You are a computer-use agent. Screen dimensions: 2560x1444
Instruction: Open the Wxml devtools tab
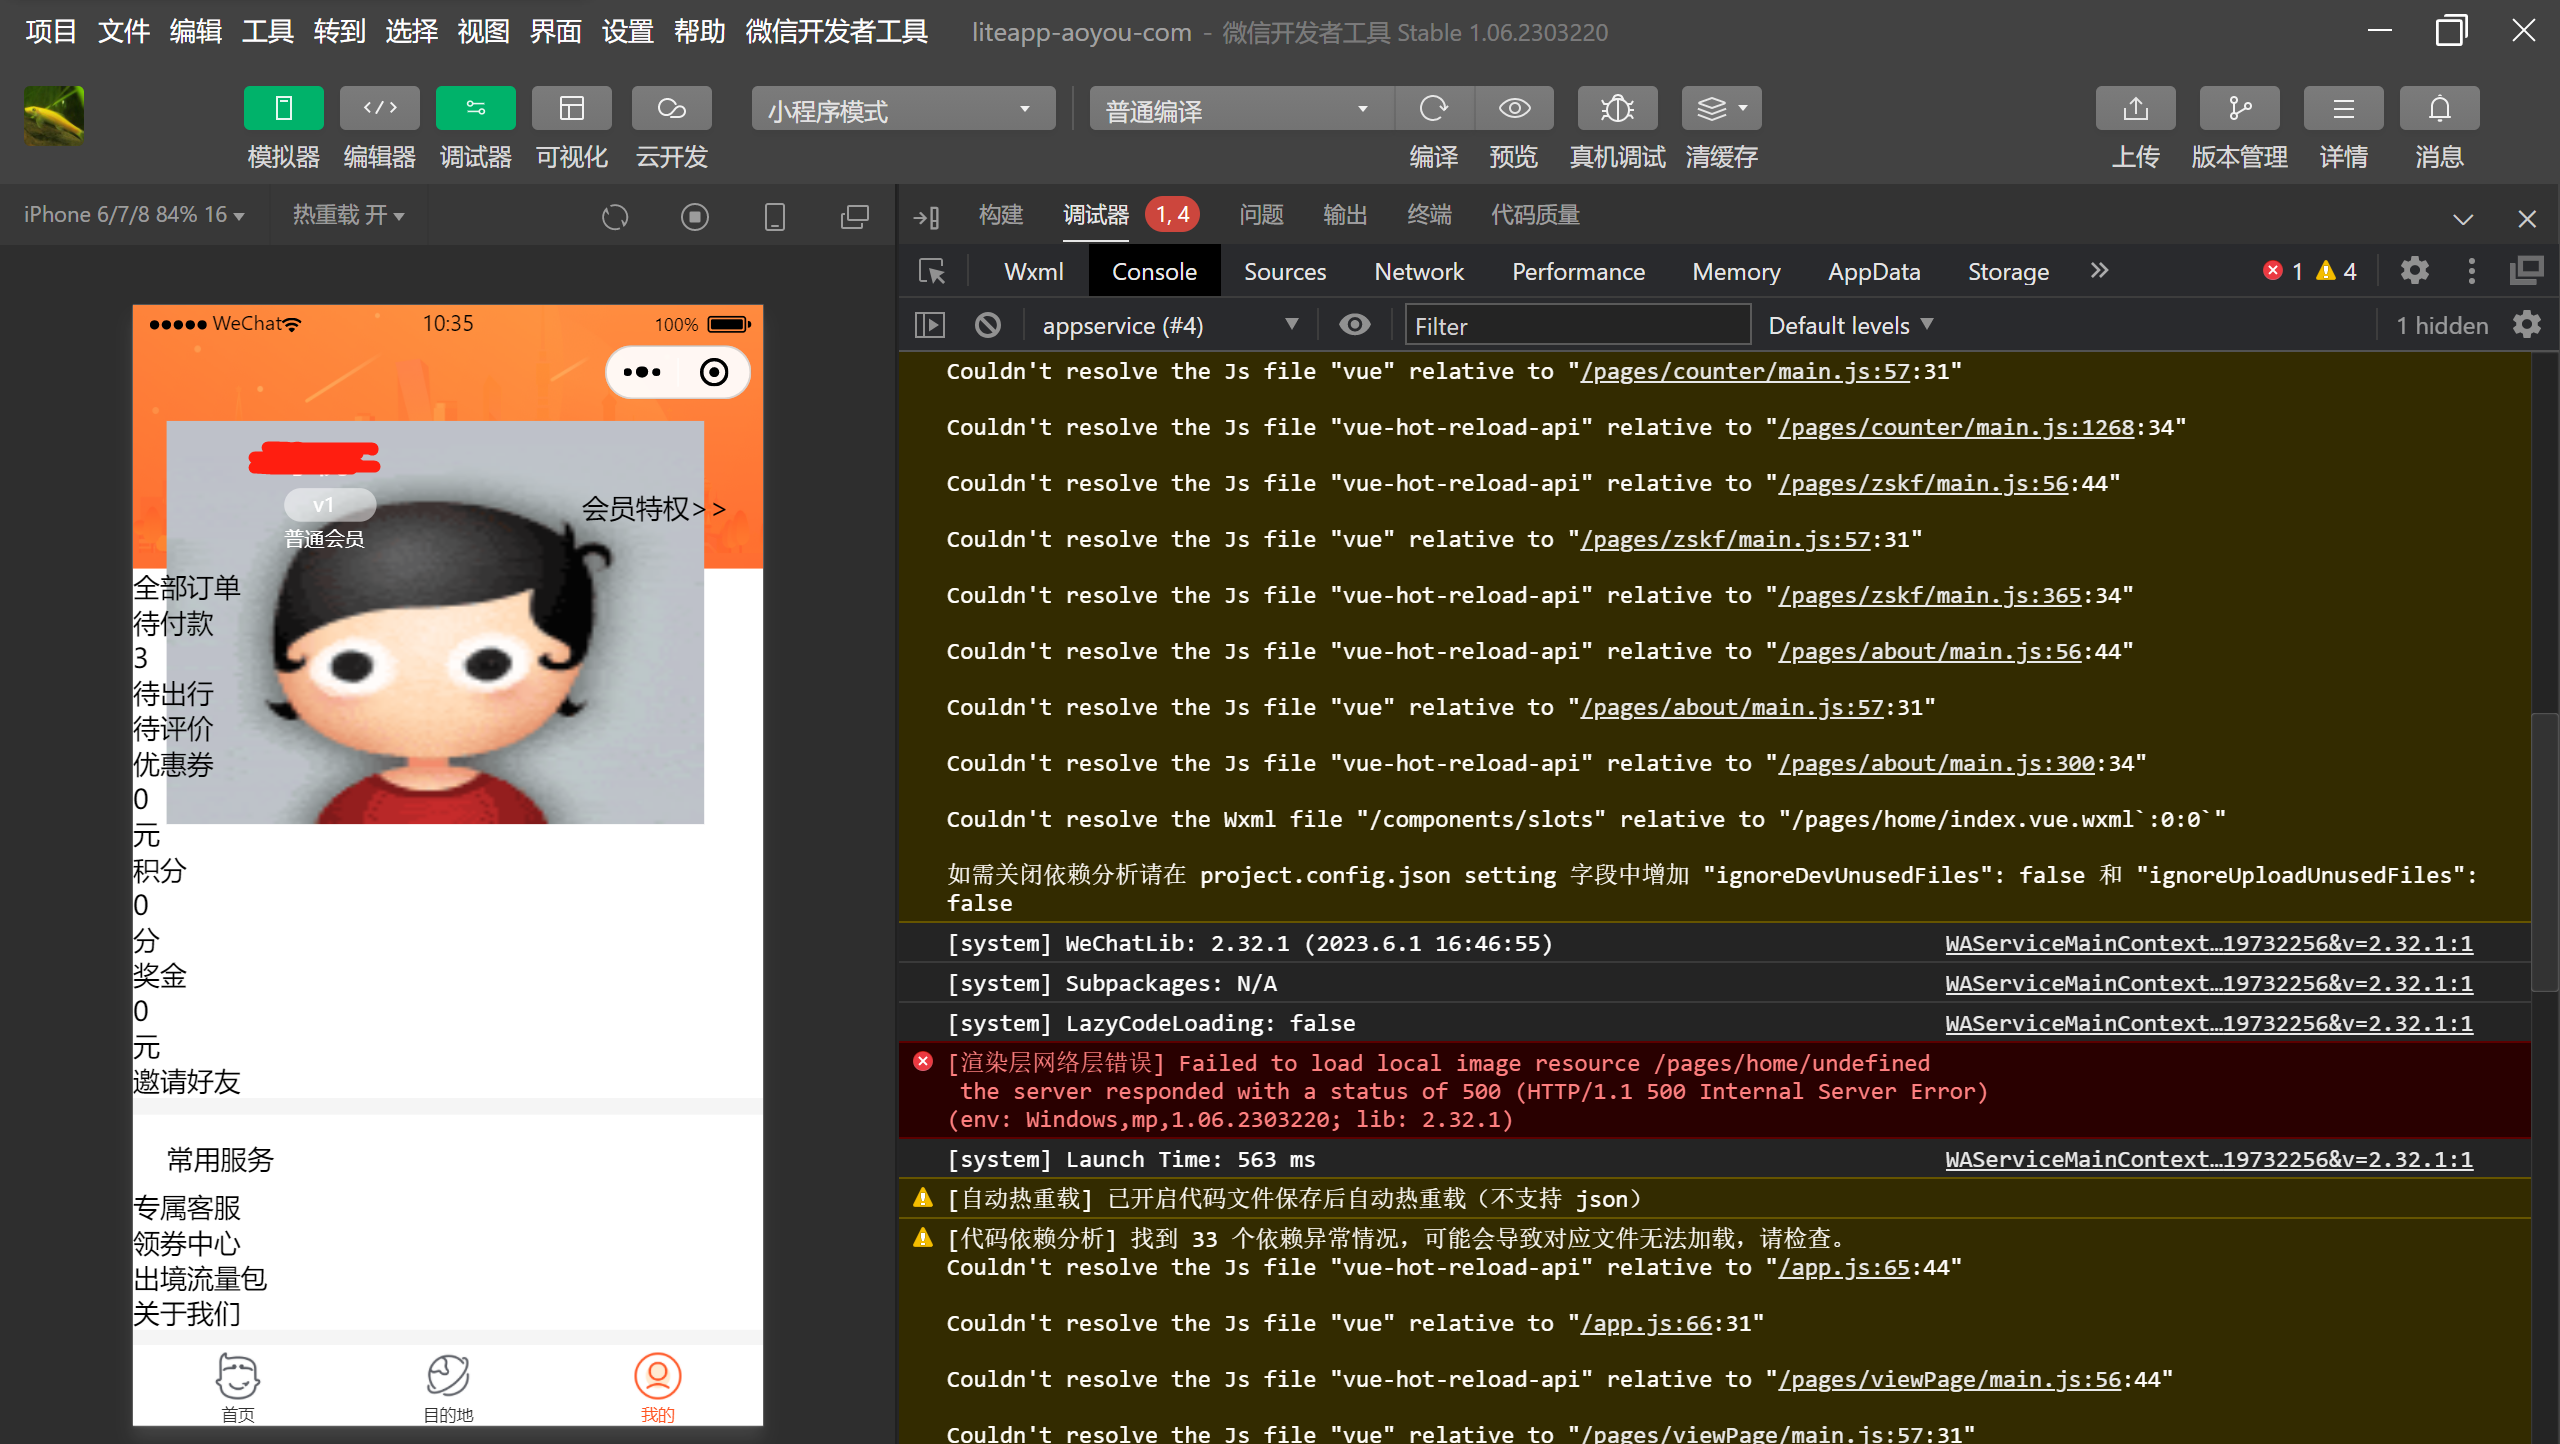coord(1034,272)
